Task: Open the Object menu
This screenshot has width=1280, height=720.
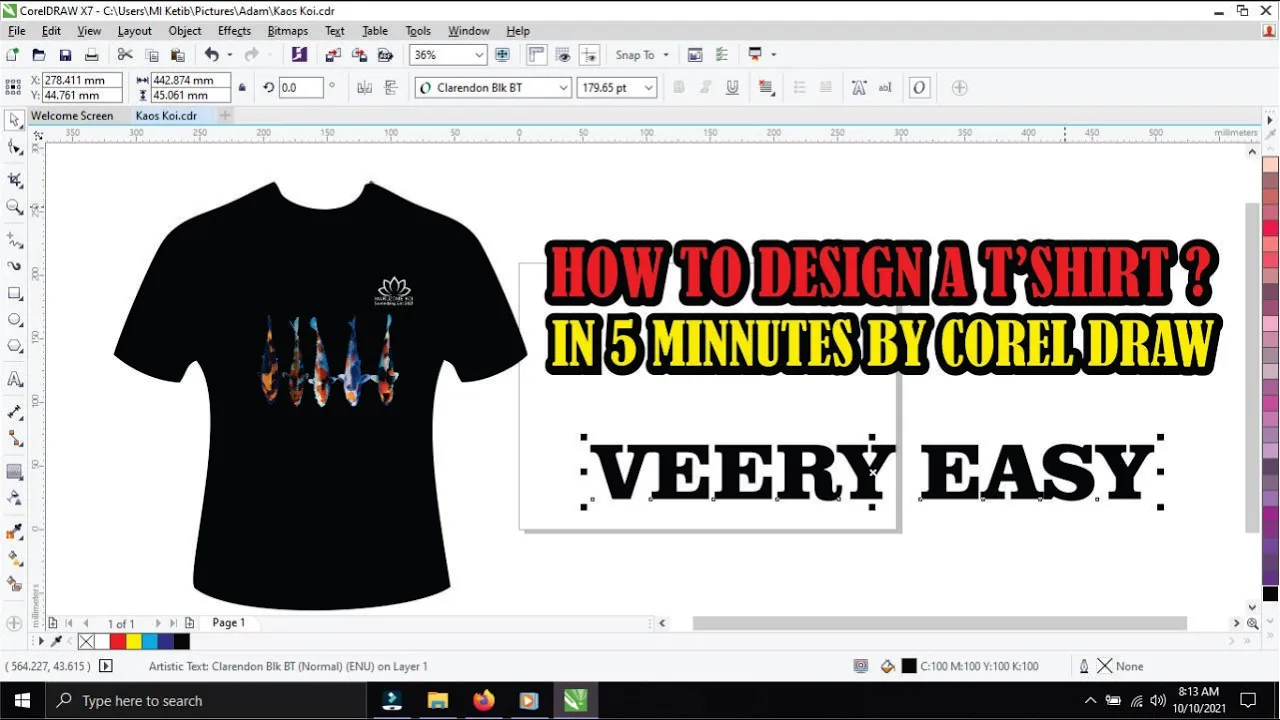Action: 185,31
